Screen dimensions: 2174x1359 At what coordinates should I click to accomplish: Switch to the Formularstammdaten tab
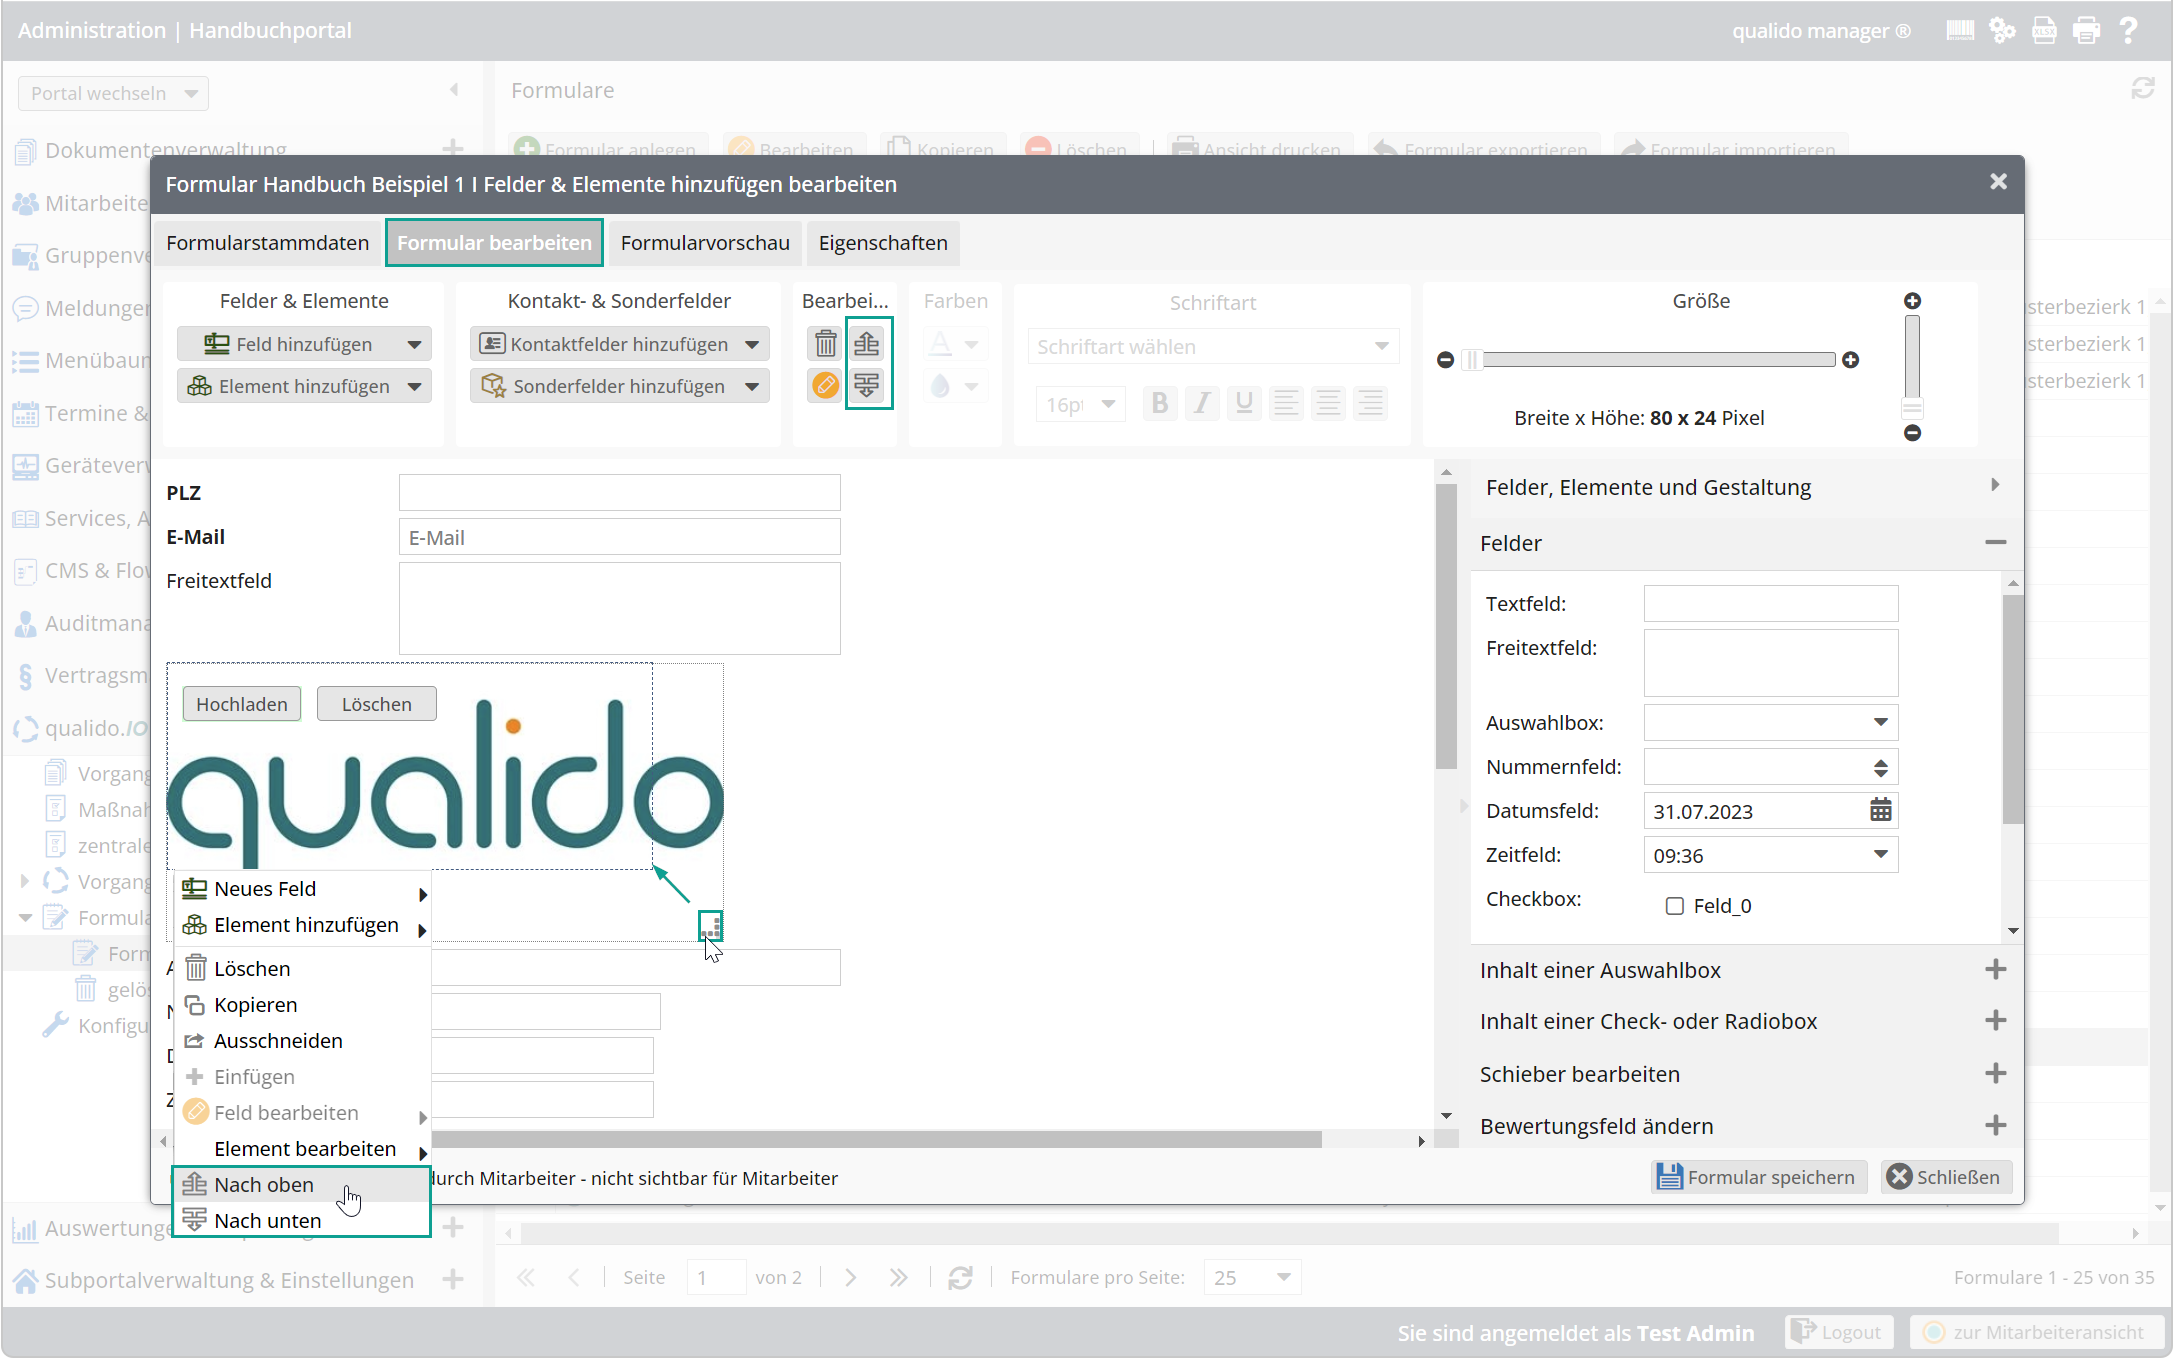pos(267,243)
